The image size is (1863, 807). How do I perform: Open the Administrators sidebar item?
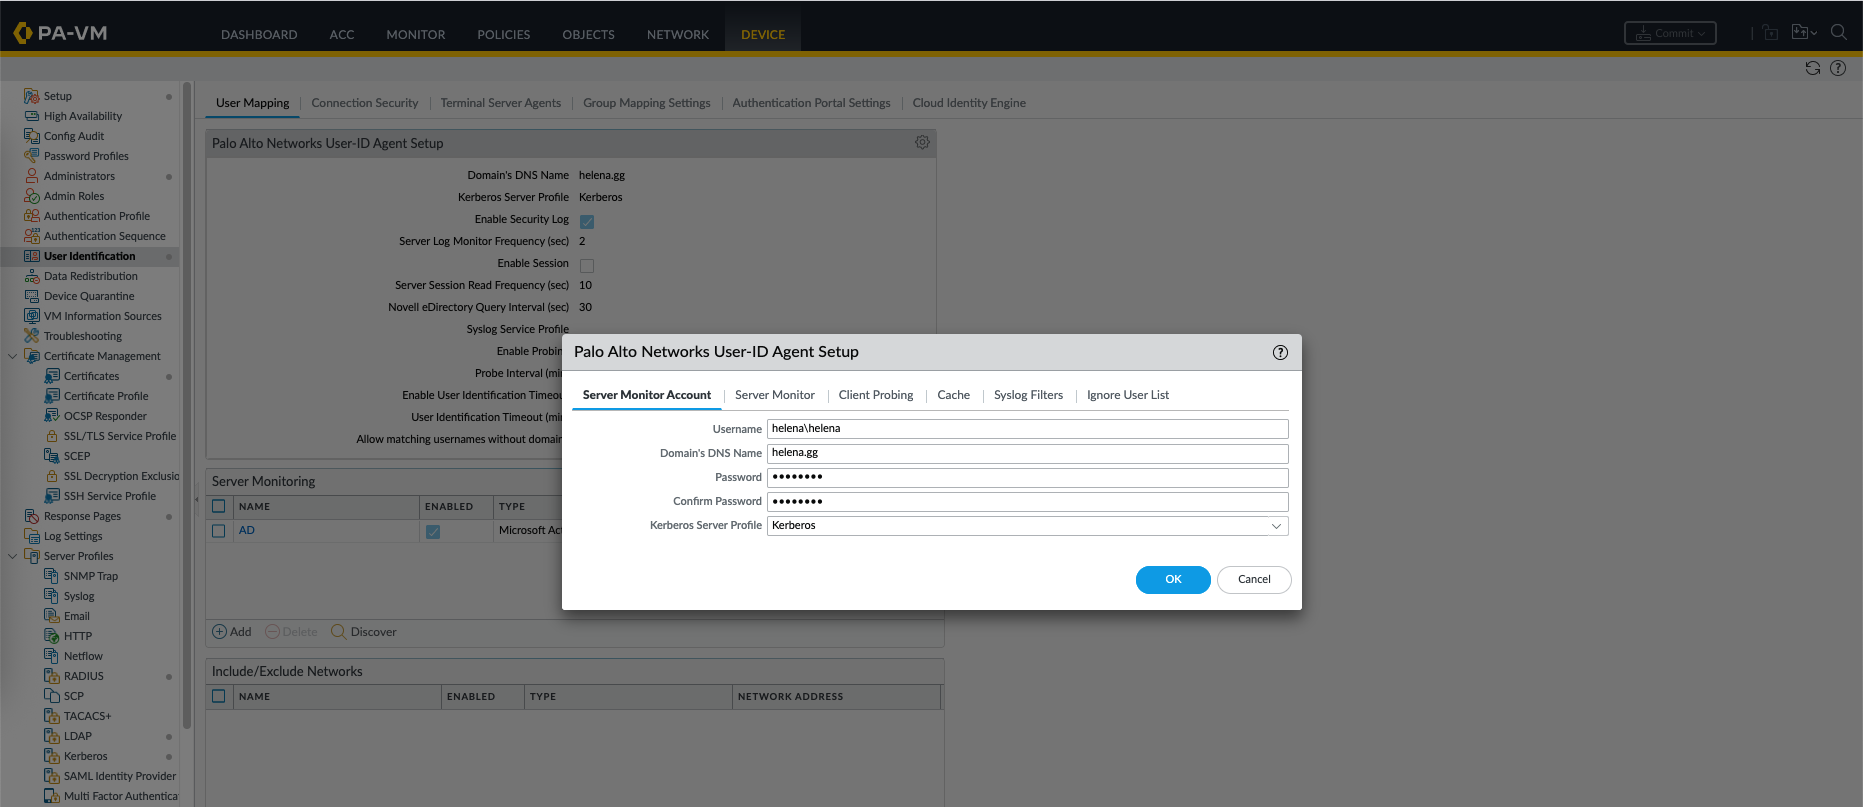pyautogui.click(x=79, y=176)
